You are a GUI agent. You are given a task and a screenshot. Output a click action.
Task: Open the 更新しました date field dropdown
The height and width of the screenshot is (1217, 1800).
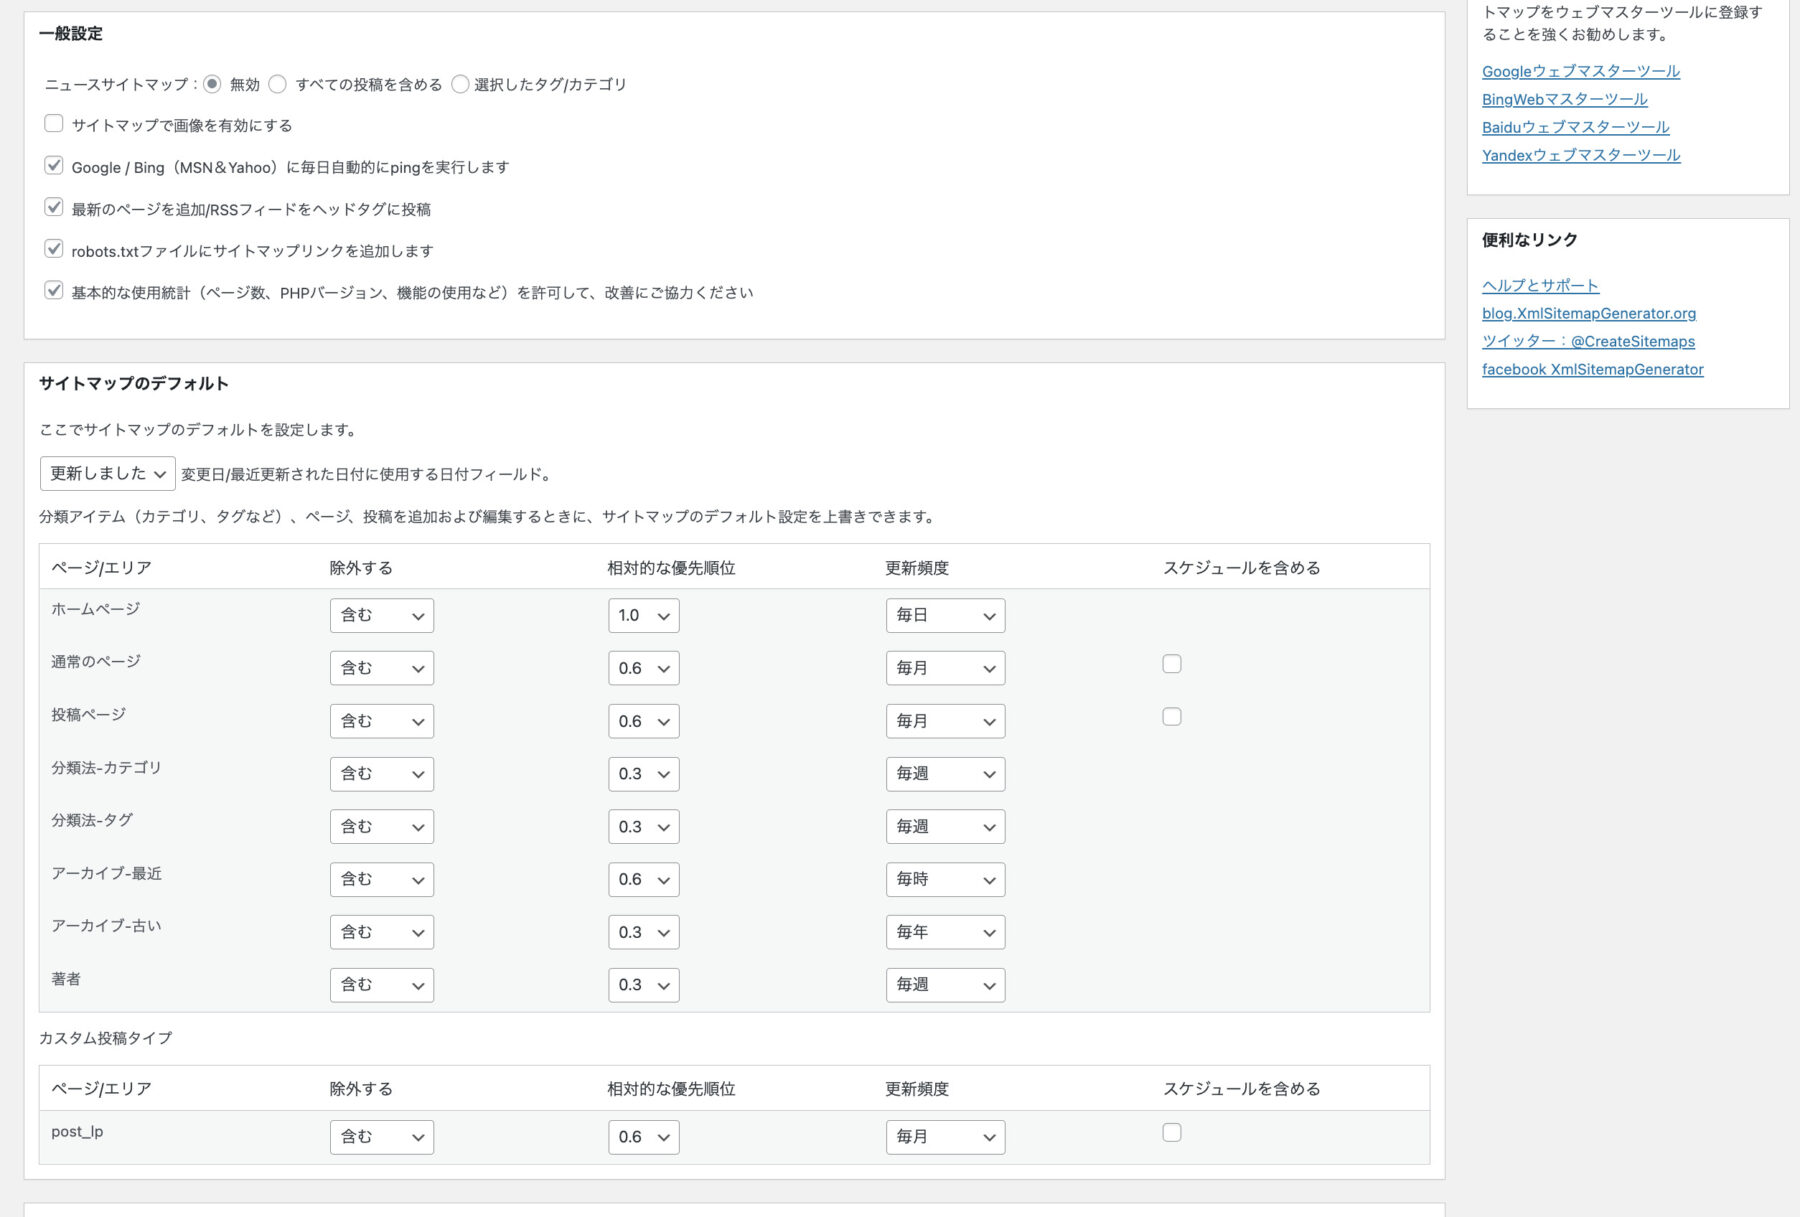[x=108, y=474]
